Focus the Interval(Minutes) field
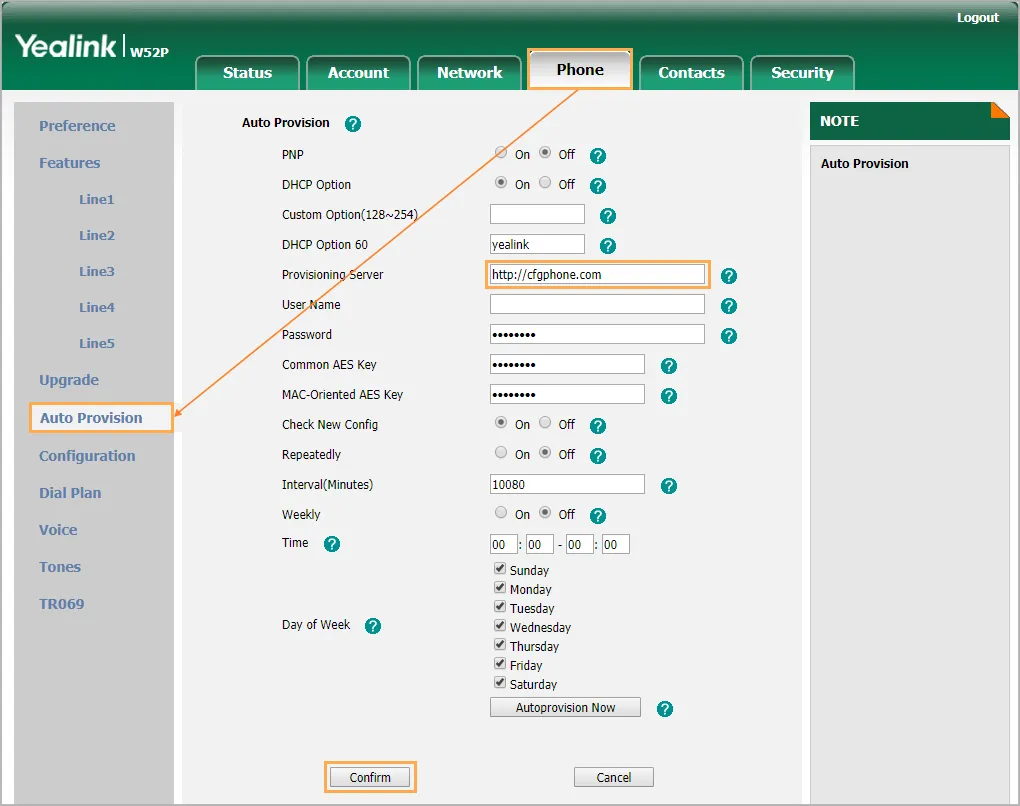 click(x=567, y=485)
